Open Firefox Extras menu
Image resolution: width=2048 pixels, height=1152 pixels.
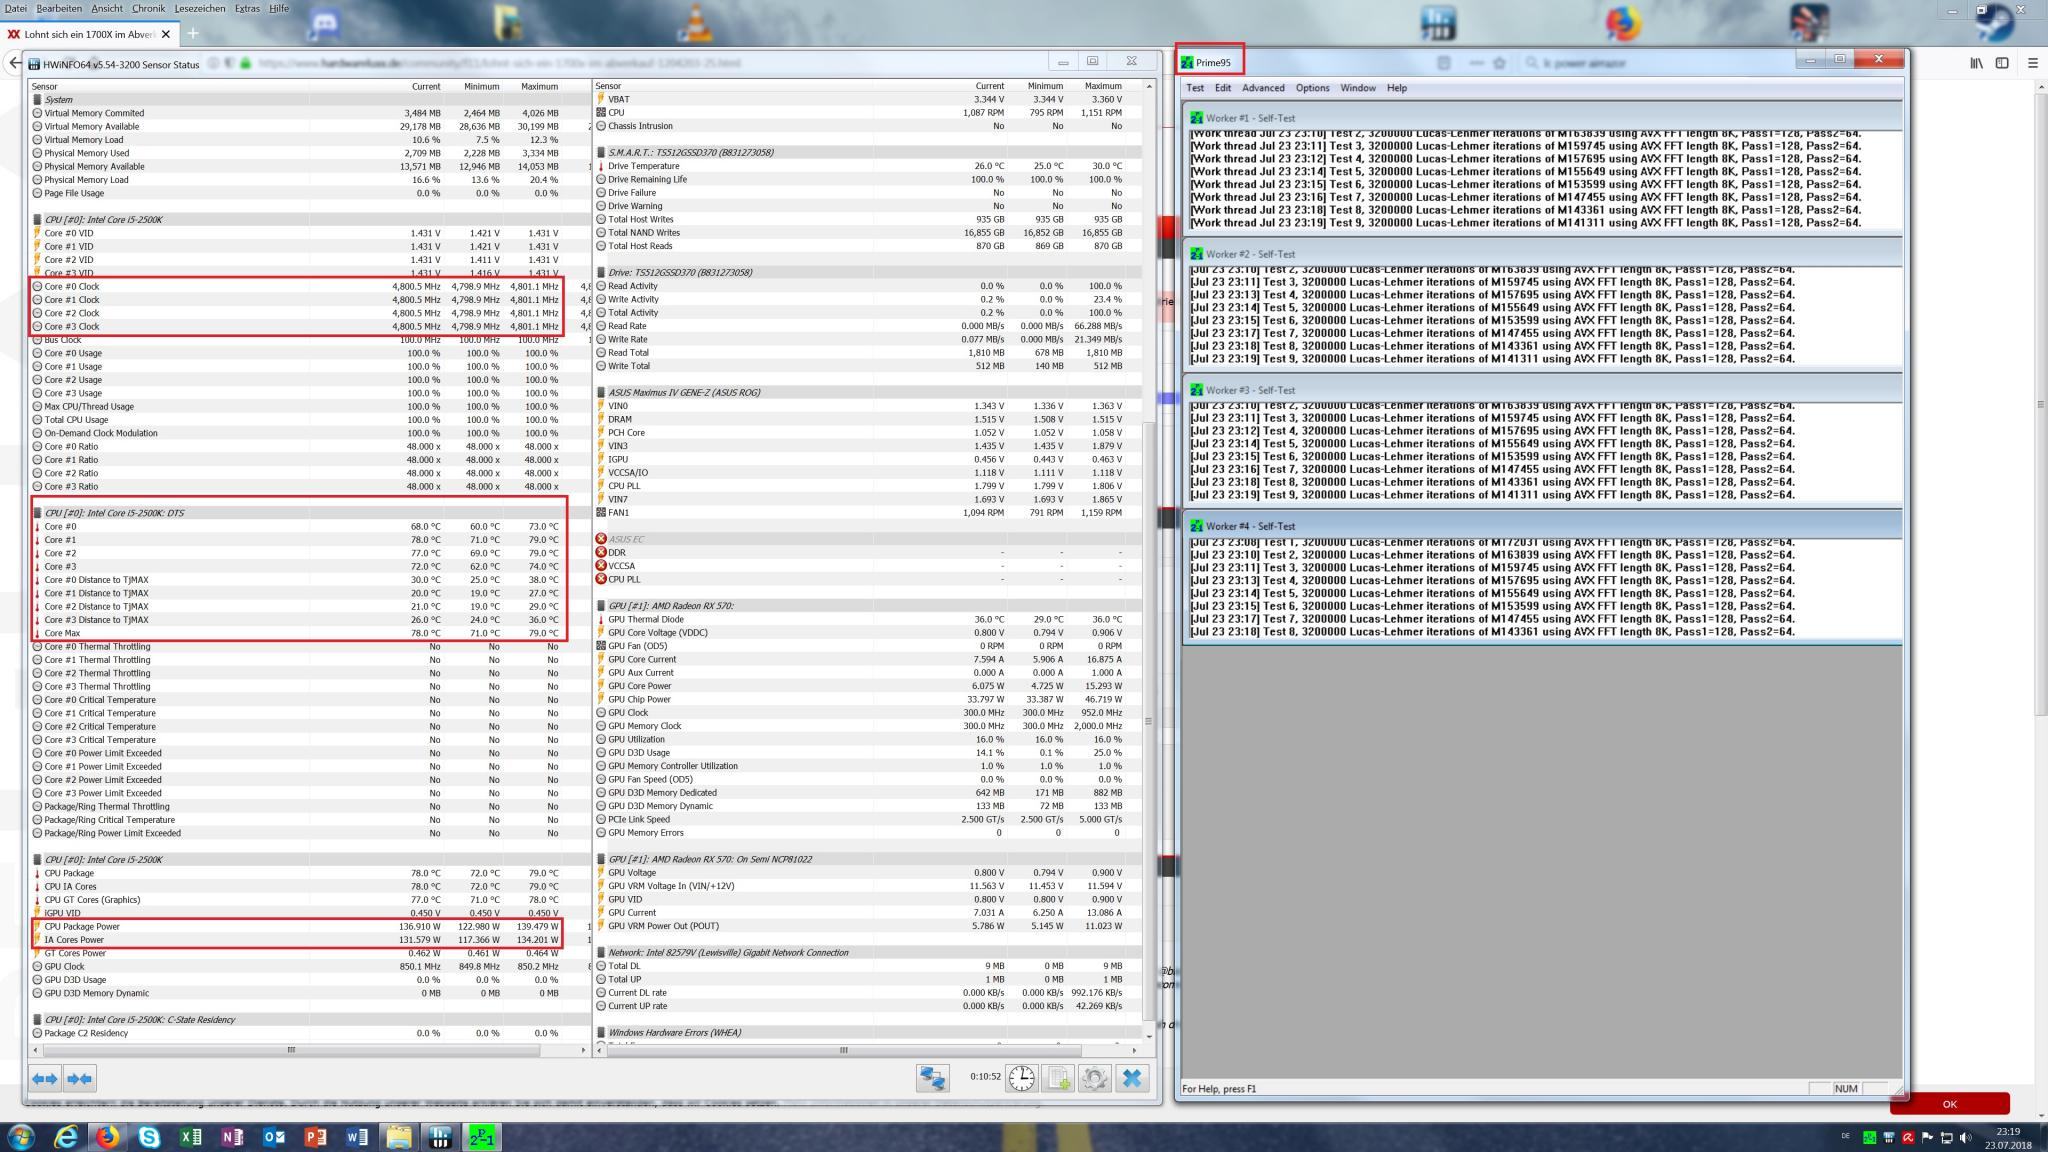point(247,8)
